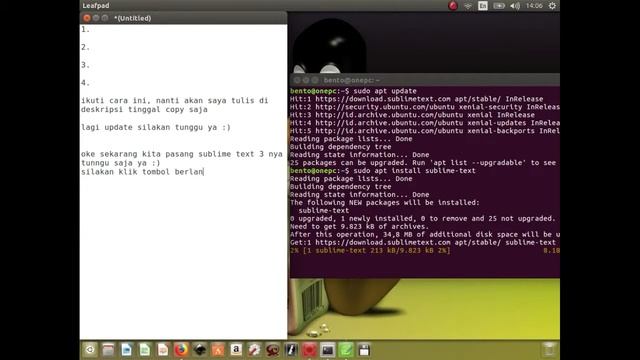Place cursor after 'silakan klik tombol berlan'
This screenshot has width=640, height=360.
(x=204, y=172)
